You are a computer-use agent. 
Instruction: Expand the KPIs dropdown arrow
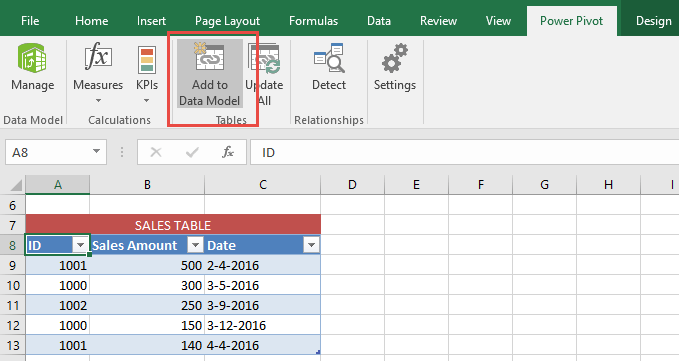tap(146, 100)
